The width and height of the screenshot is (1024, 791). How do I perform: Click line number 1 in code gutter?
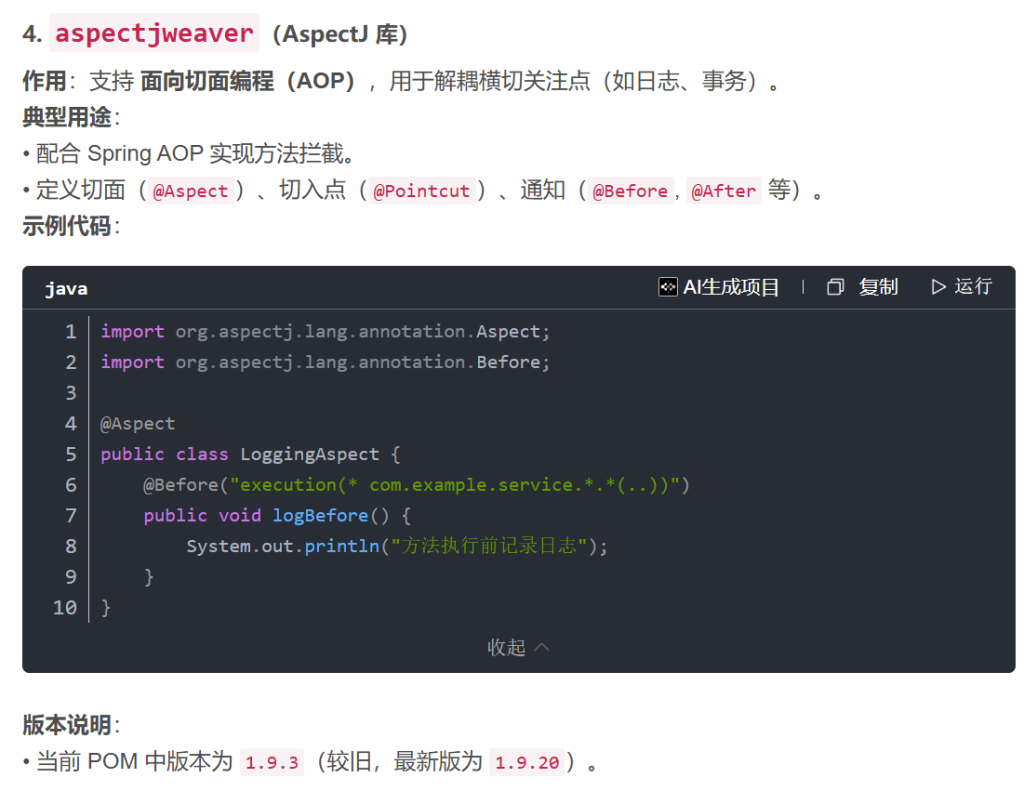(x=70, y=331)
